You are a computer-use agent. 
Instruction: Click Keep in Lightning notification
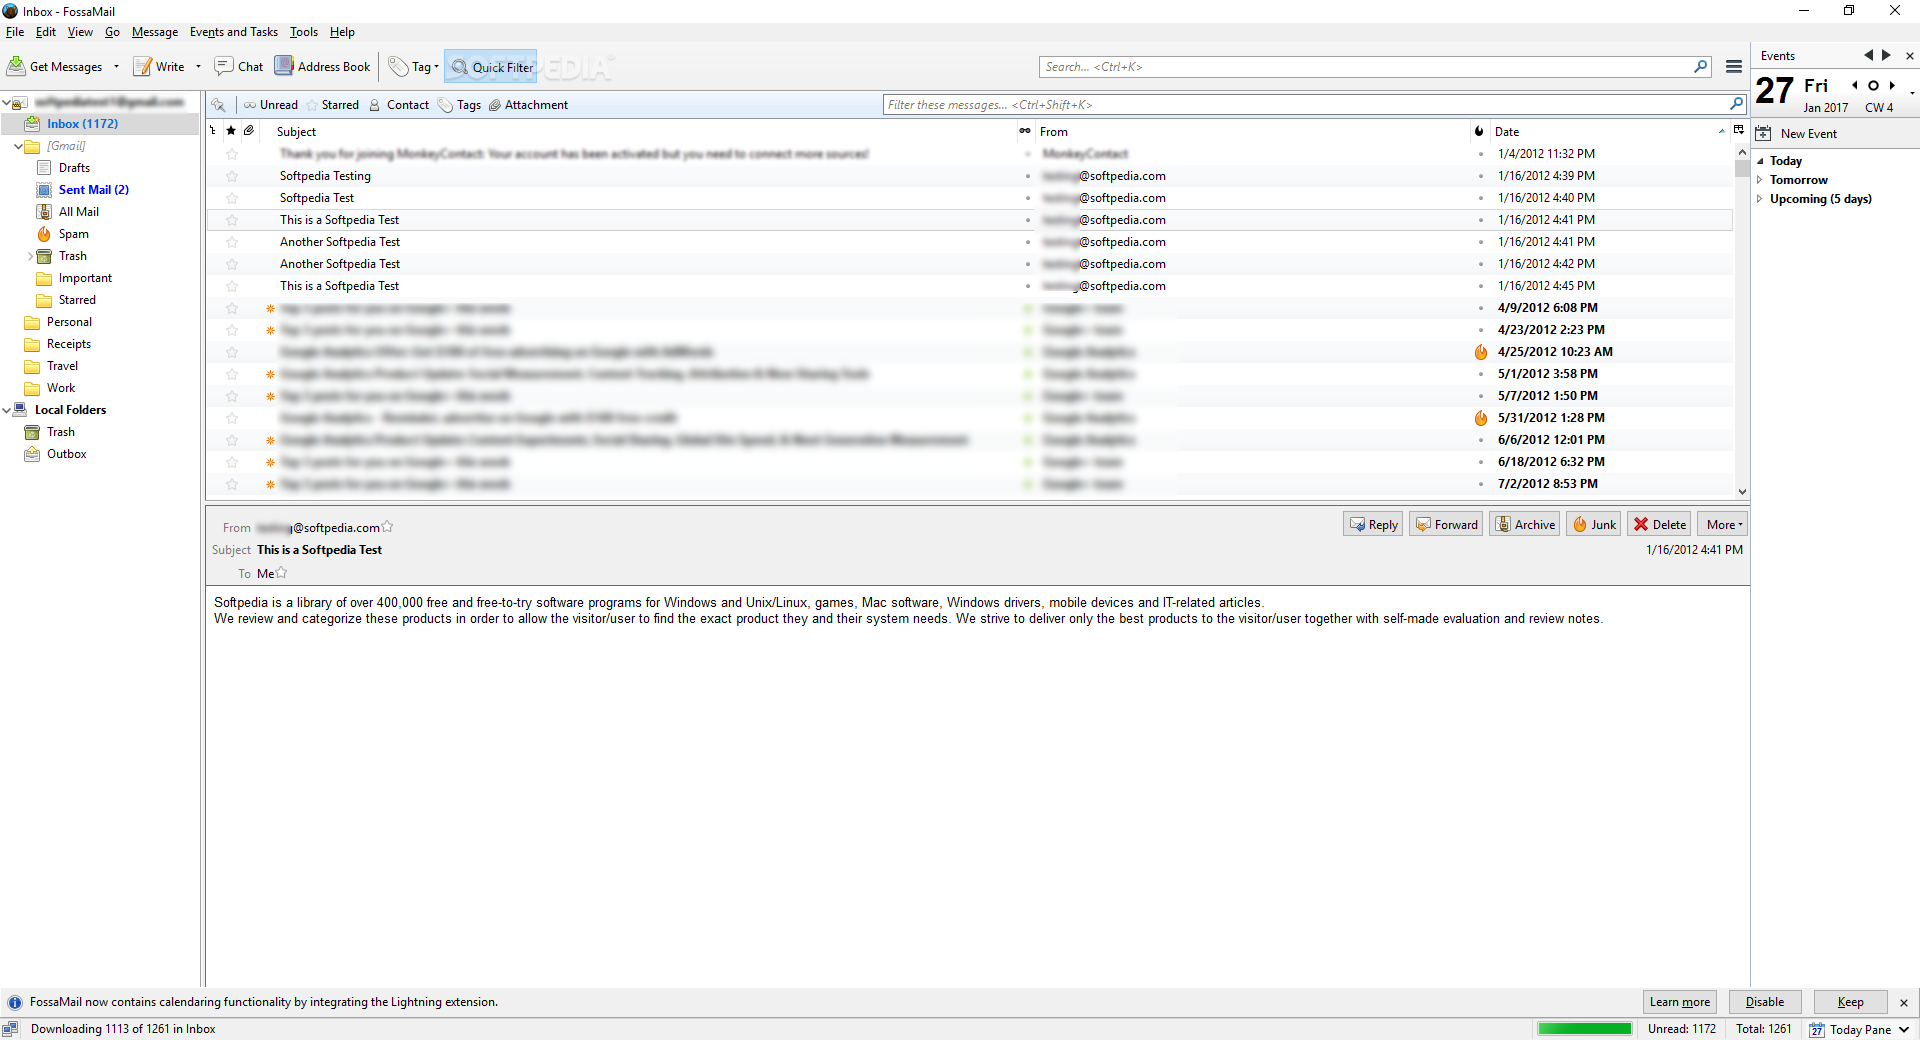tap(1850, 1002)
